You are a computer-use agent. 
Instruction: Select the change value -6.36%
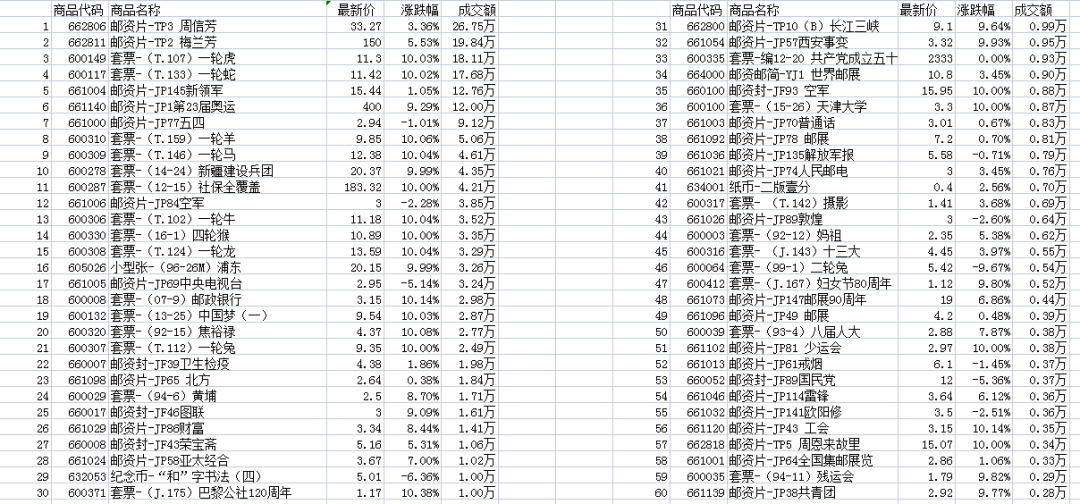[x=421, y=474]
